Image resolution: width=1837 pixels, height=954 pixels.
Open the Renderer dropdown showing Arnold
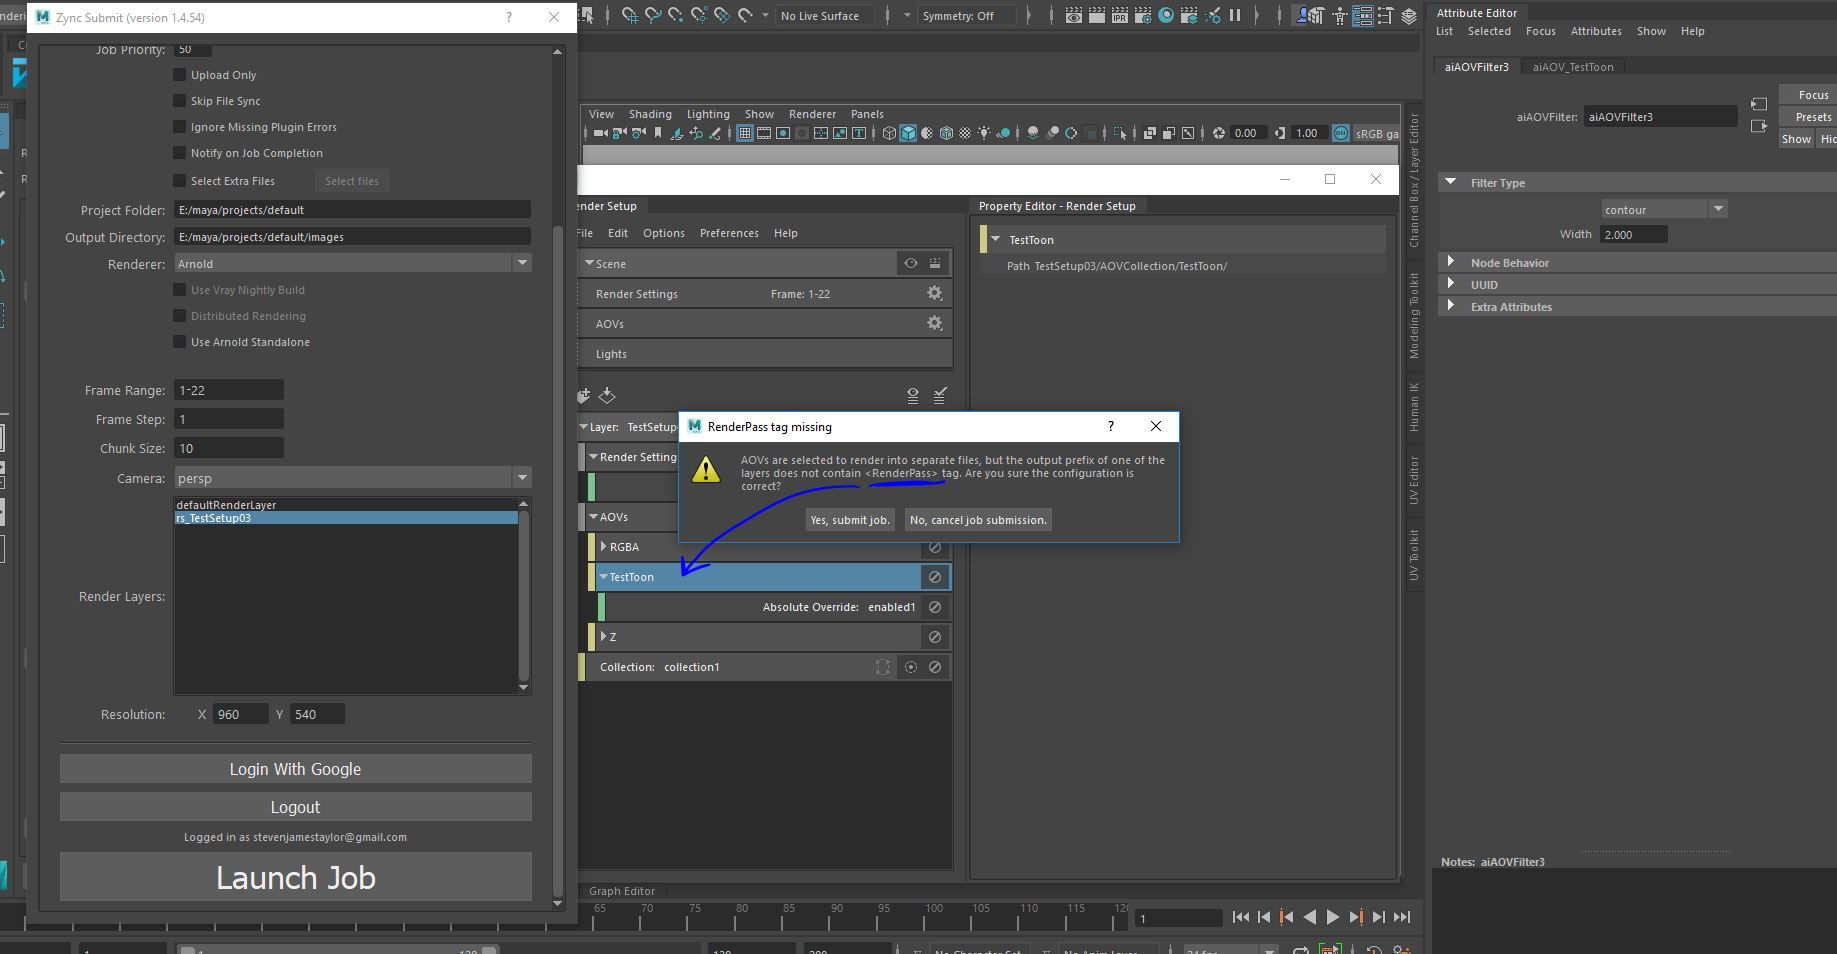click(x=352, y=264)
